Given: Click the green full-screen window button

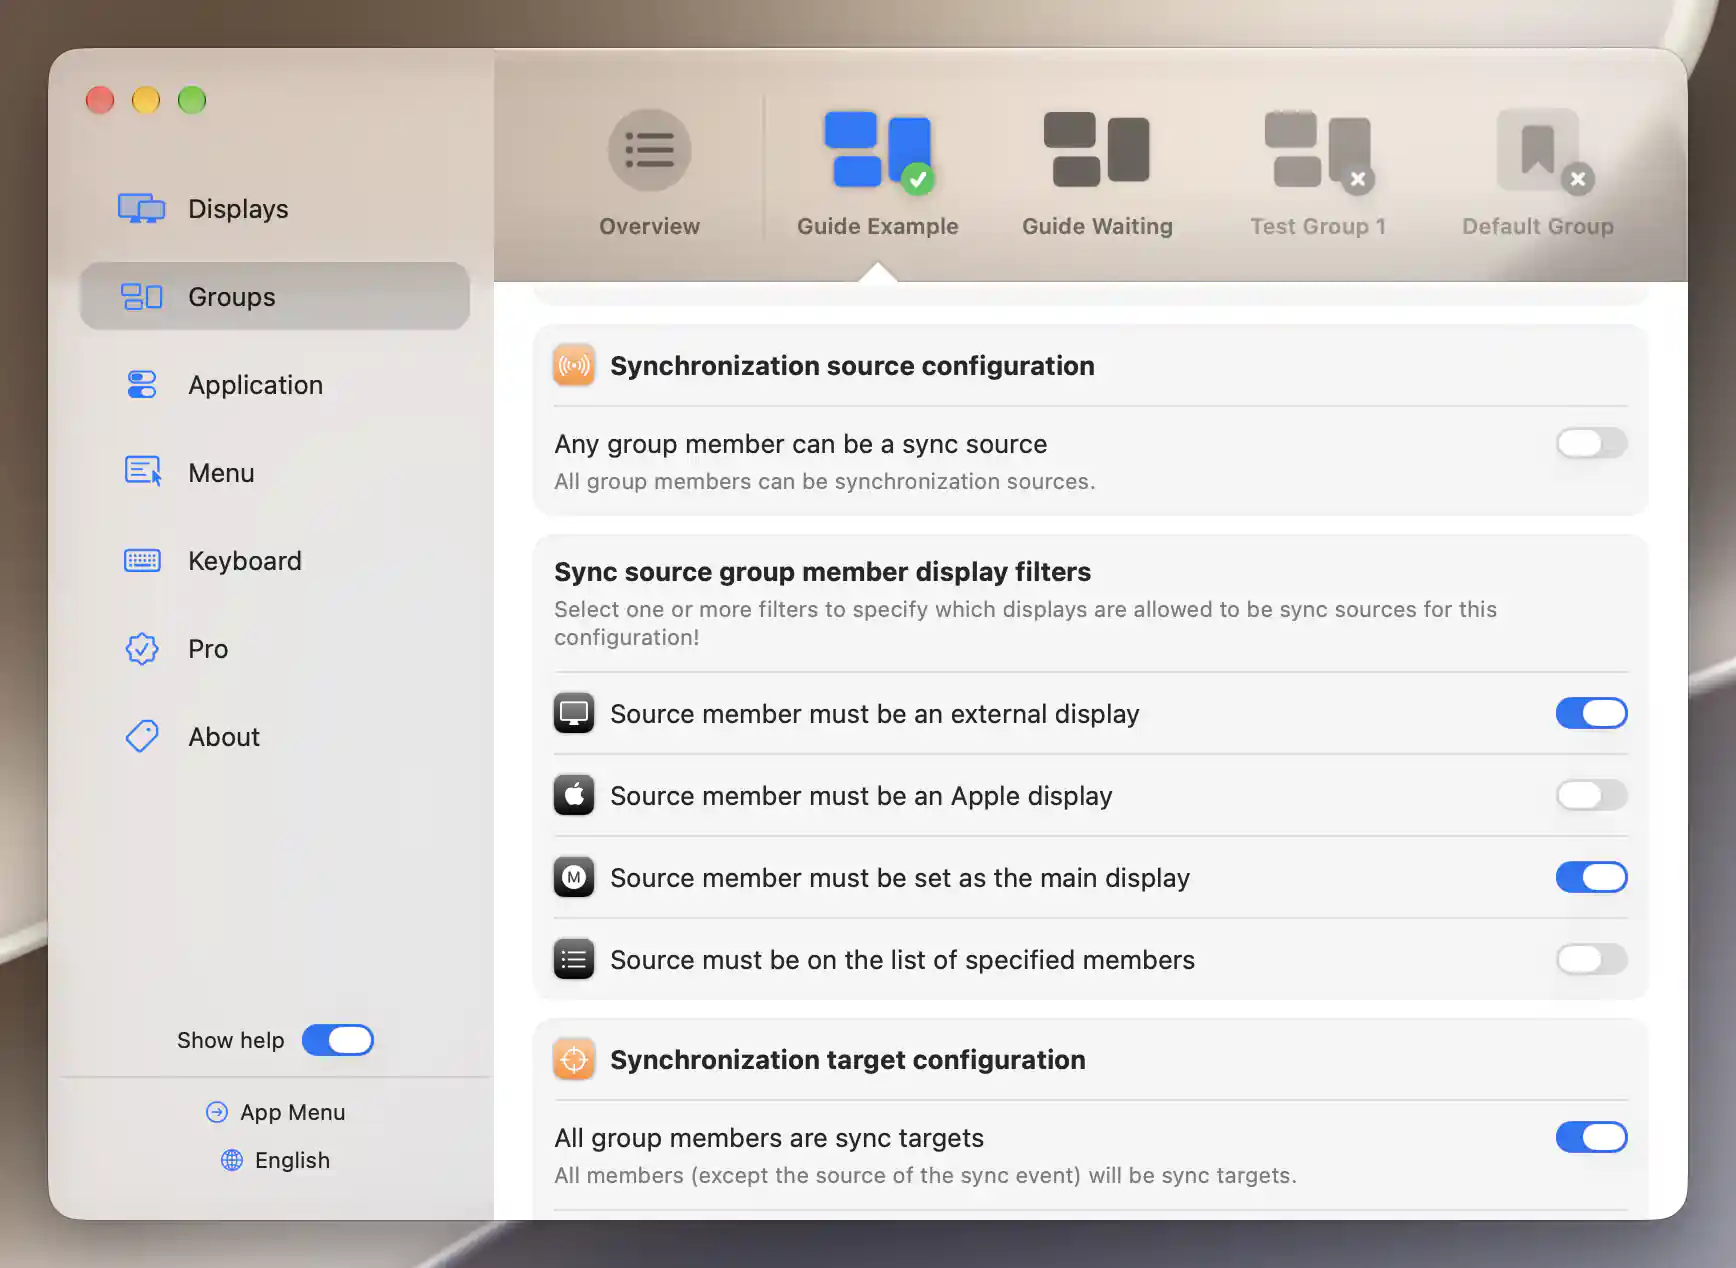Looking at the screenshot, I should (x=192, y=100).
